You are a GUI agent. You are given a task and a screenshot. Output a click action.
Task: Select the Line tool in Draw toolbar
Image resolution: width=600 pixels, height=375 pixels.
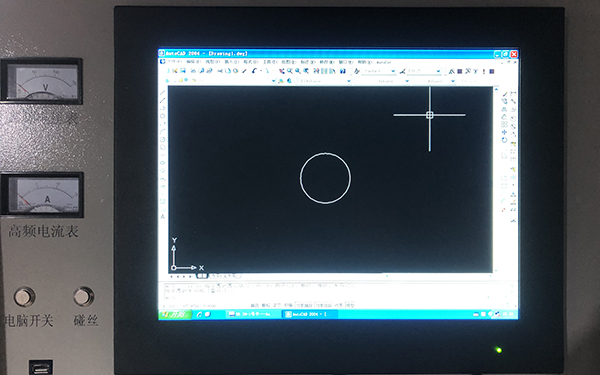click(x=163, y=93)
